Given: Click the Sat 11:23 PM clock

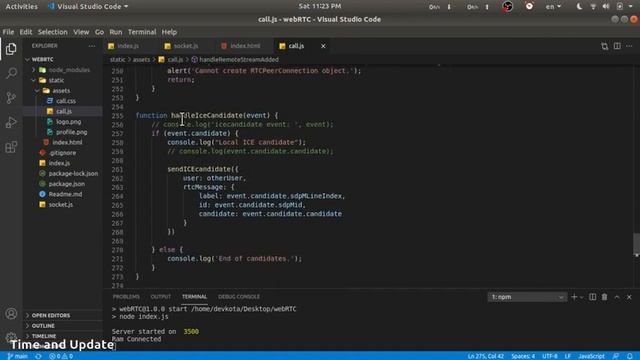Looking at the screenshot, I should [x=320, y=7].
